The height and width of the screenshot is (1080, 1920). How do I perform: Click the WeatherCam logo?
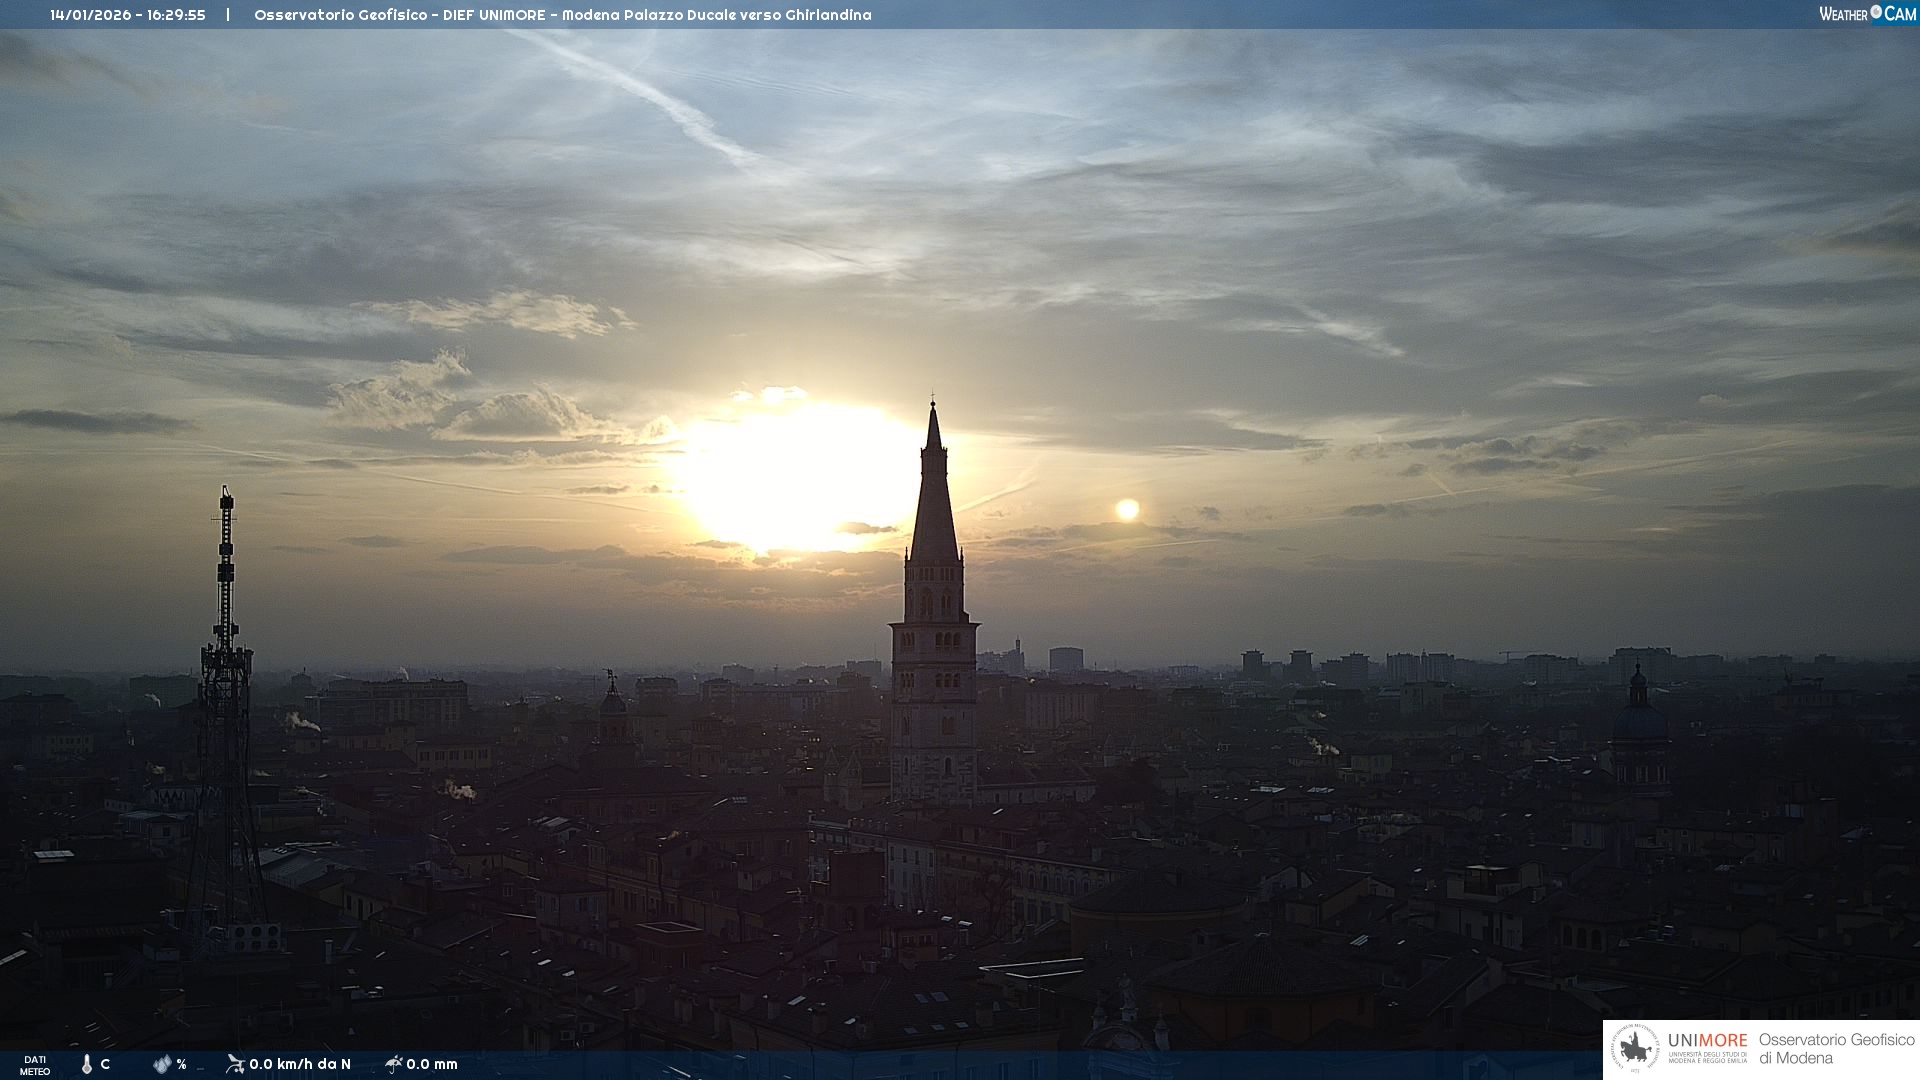point(1867,14)
